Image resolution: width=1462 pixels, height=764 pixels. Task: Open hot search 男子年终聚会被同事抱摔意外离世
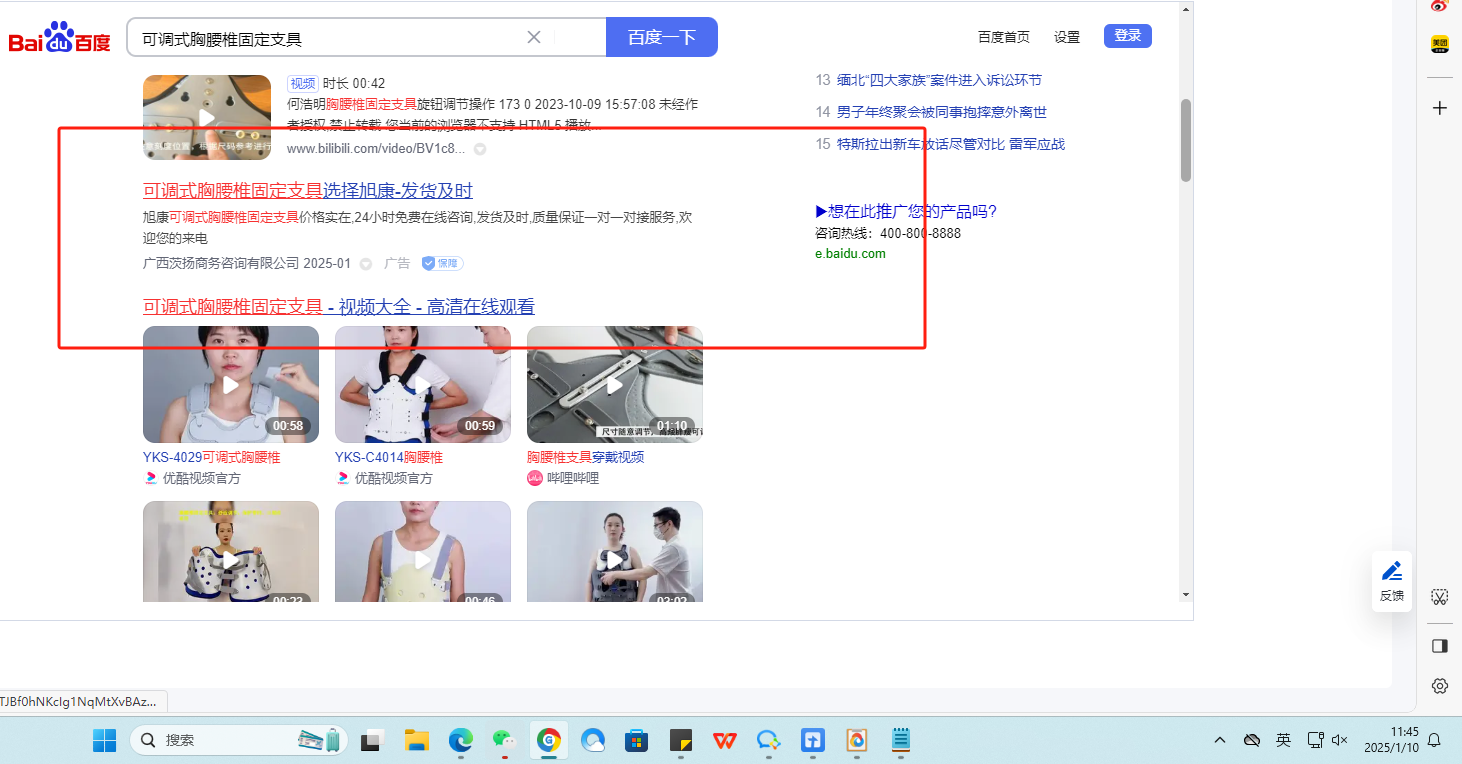pos(942,112)
